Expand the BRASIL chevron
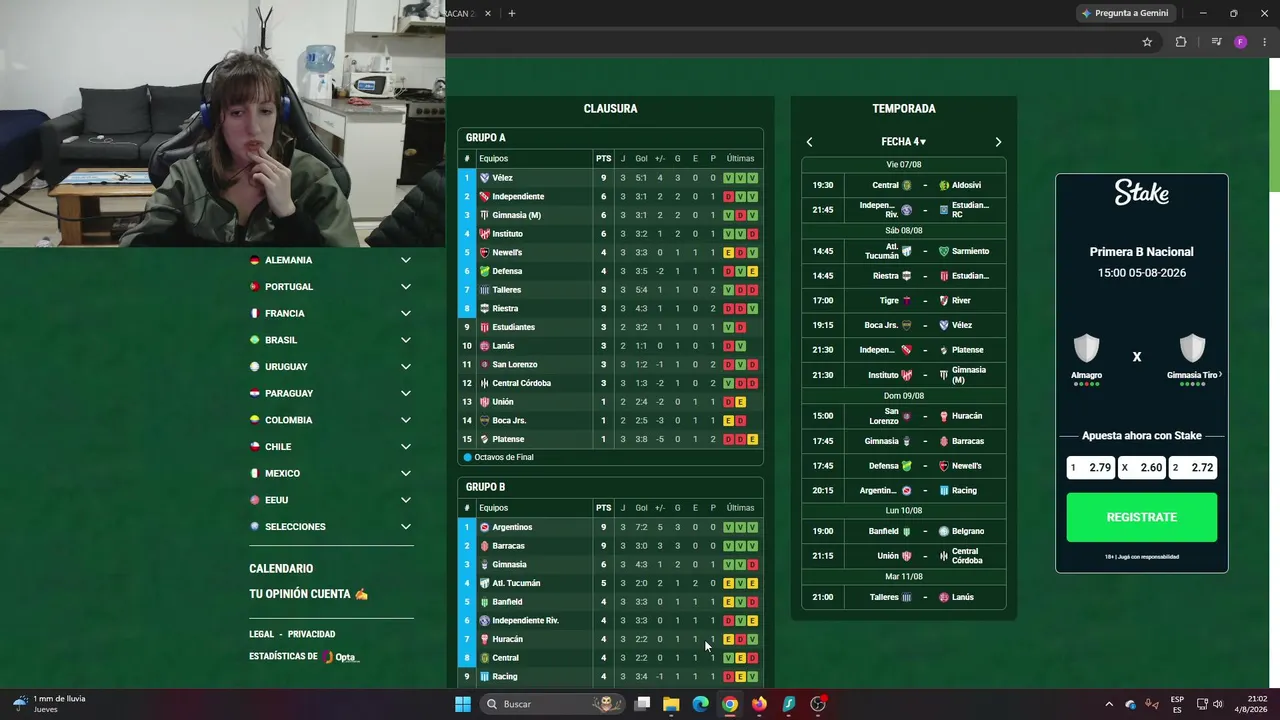This screenshot has height=720, width=1280. 406,340
